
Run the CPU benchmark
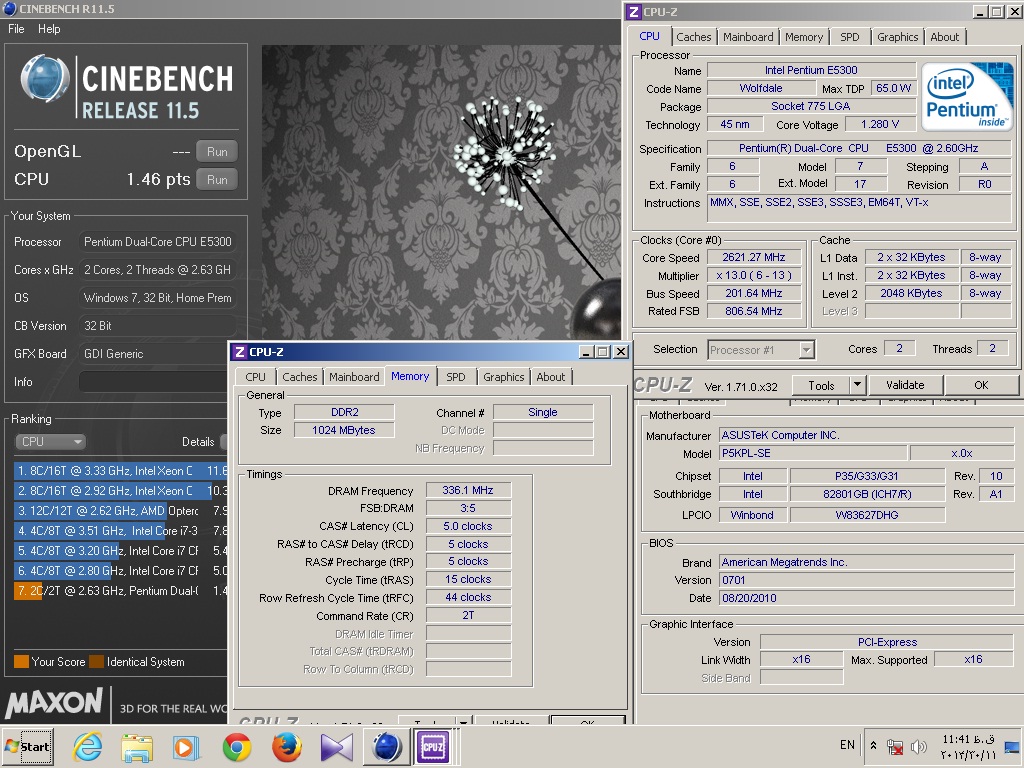click(217, 180)
